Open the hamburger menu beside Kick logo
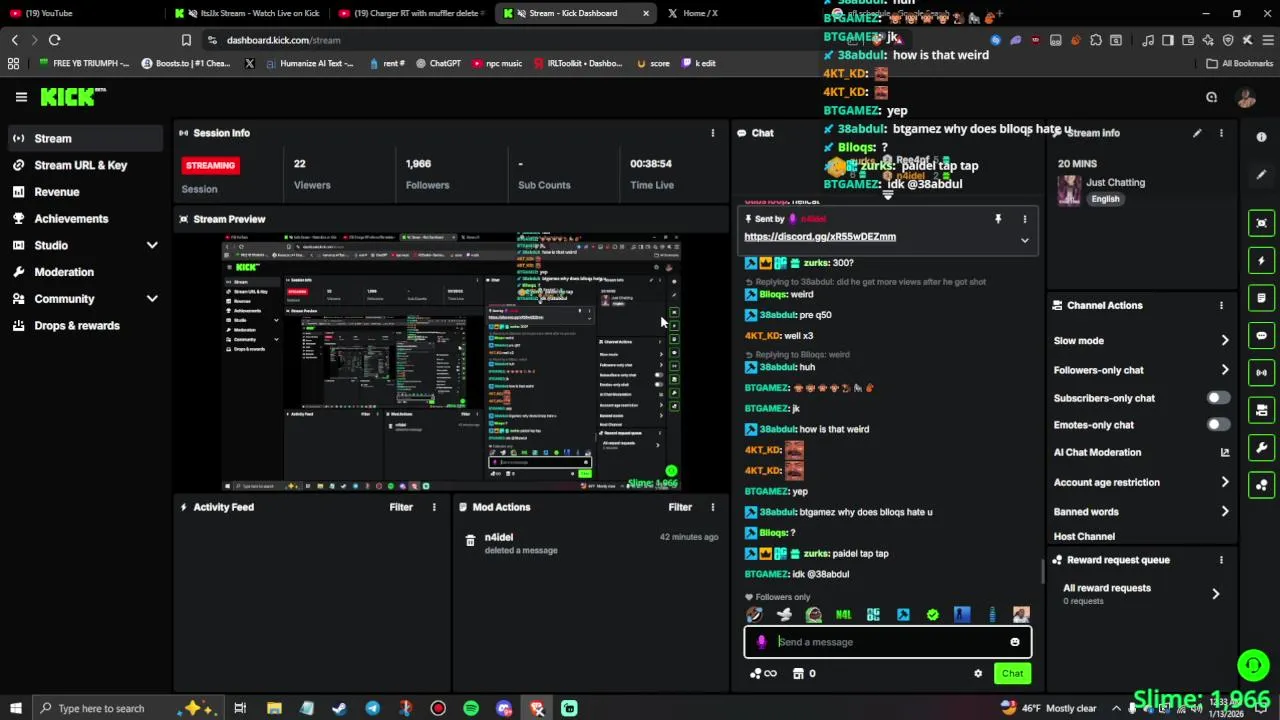Viewport: 1280px width, 720px height. (x=21, y=97)
